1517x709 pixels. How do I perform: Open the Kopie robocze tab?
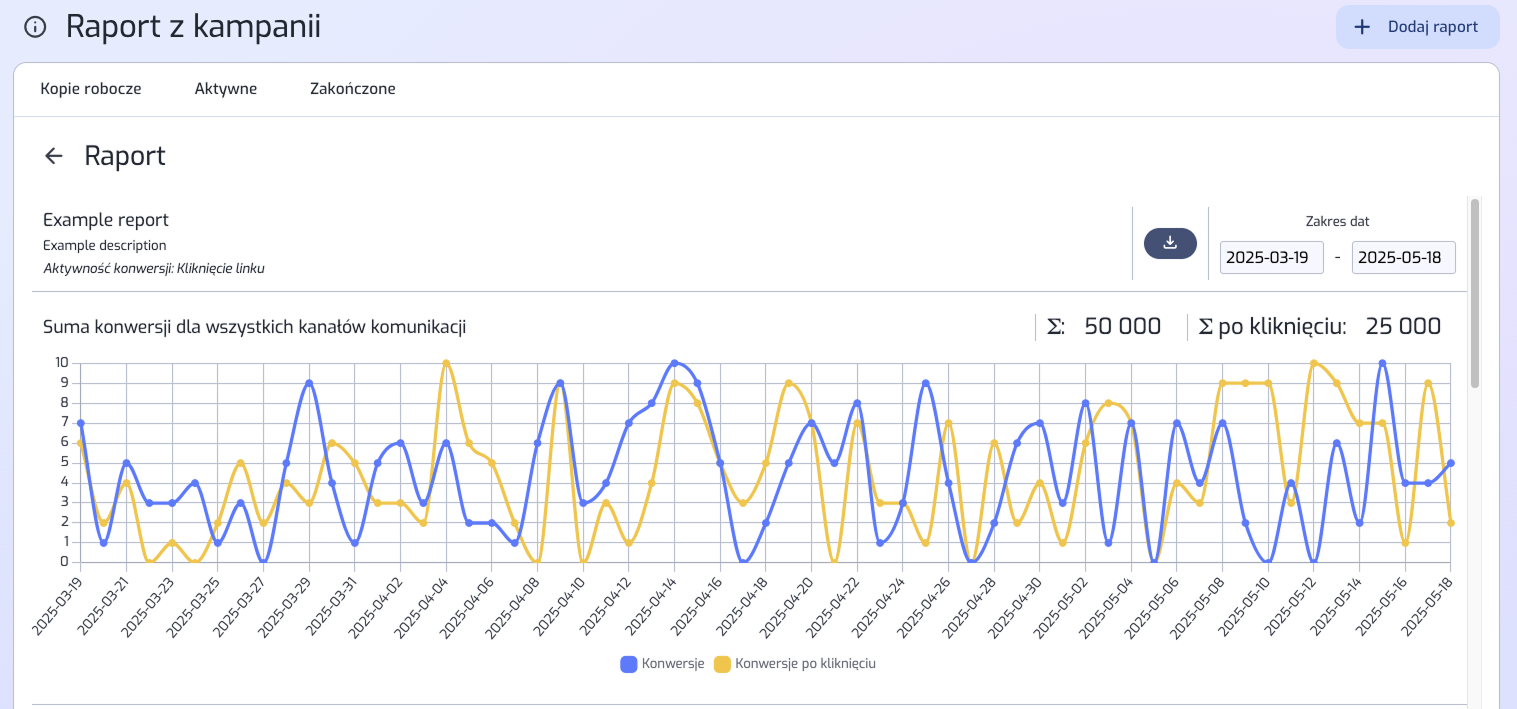pos(91,89)
